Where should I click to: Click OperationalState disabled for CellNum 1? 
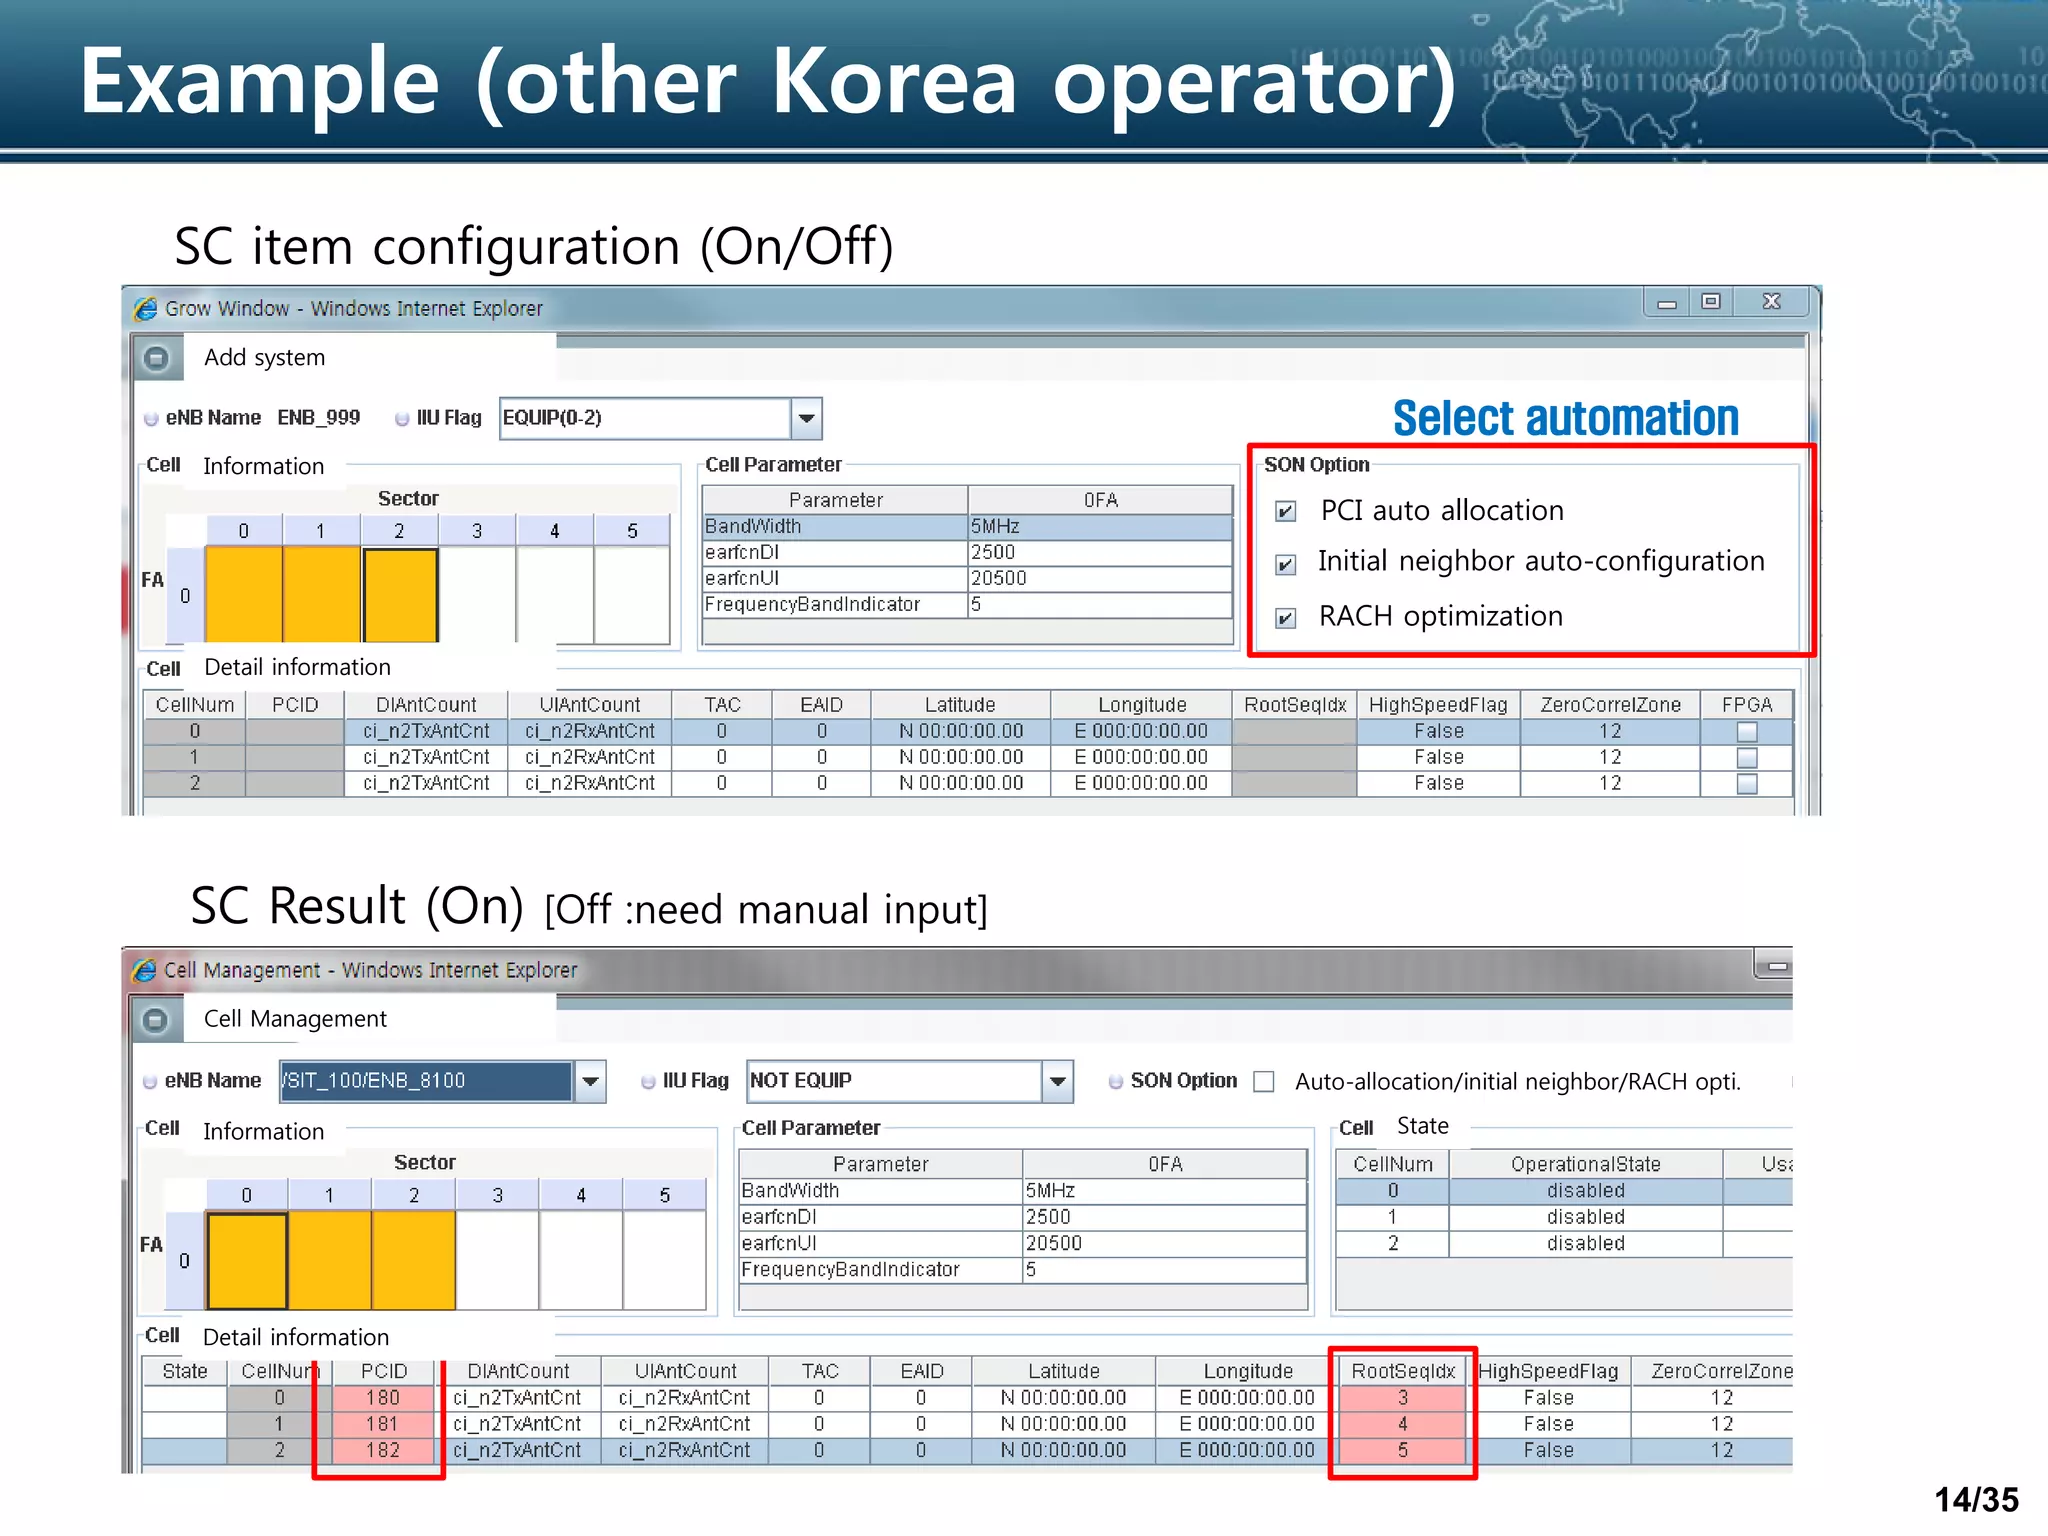point(1586,1217)
